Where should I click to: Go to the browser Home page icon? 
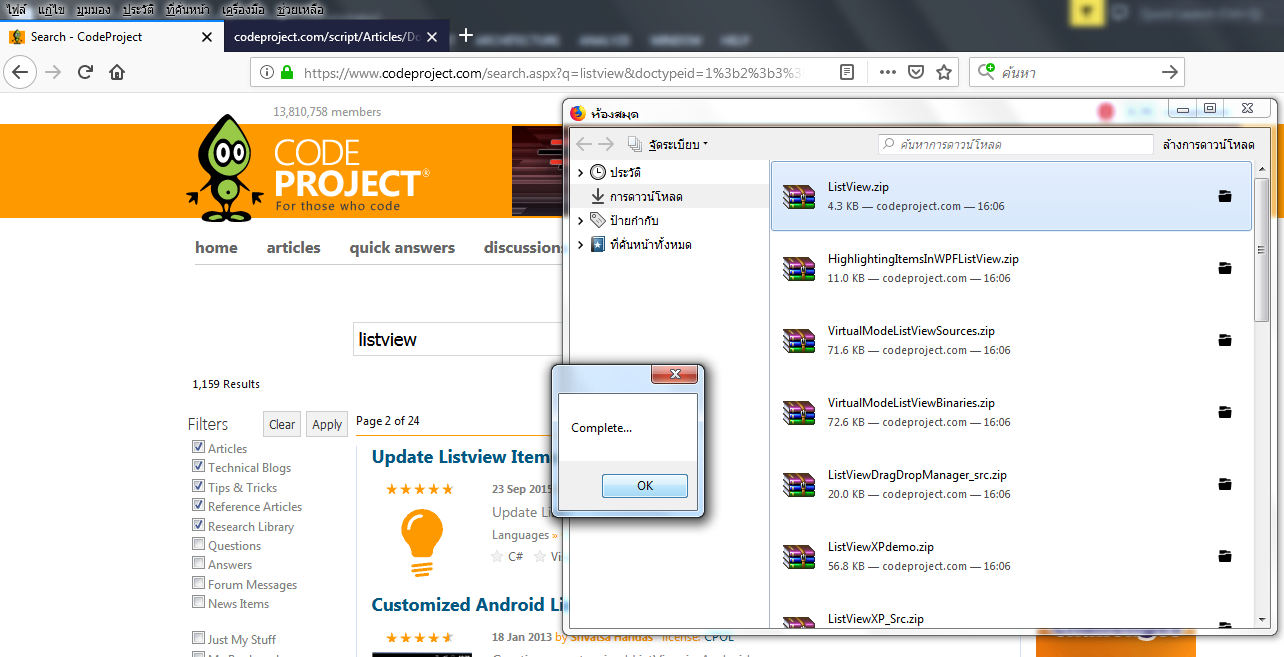[x=117, y=72]
